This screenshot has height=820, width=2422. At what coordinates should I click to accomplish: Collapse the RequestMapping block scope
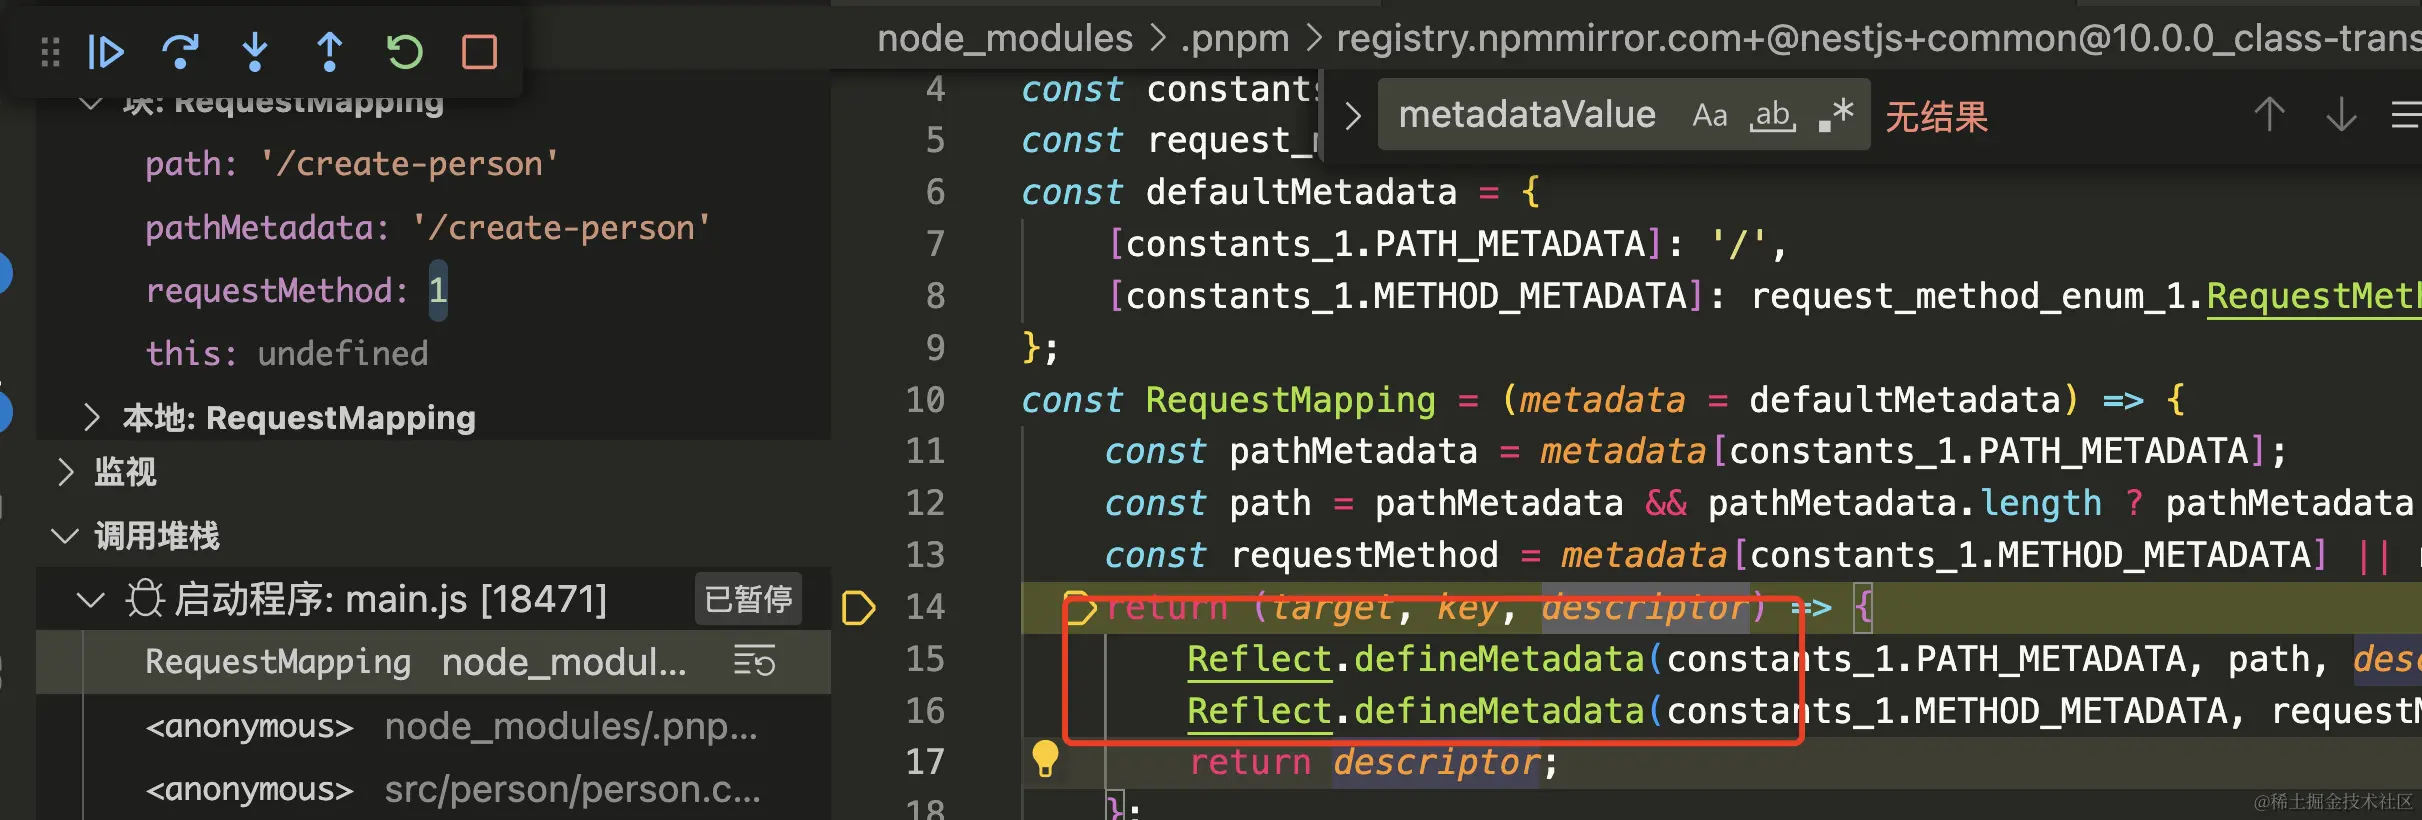tap(91, 102)
